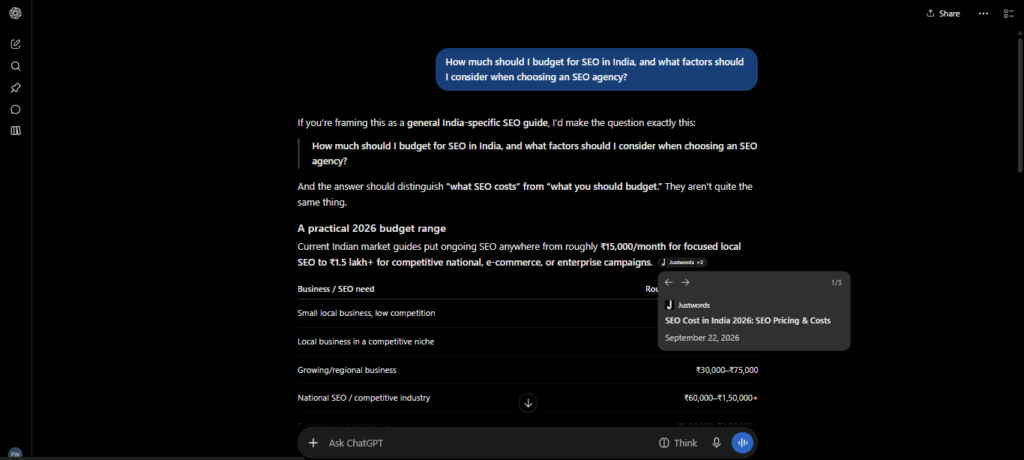Click the microphone dictation icon

[x=716, y=443]
